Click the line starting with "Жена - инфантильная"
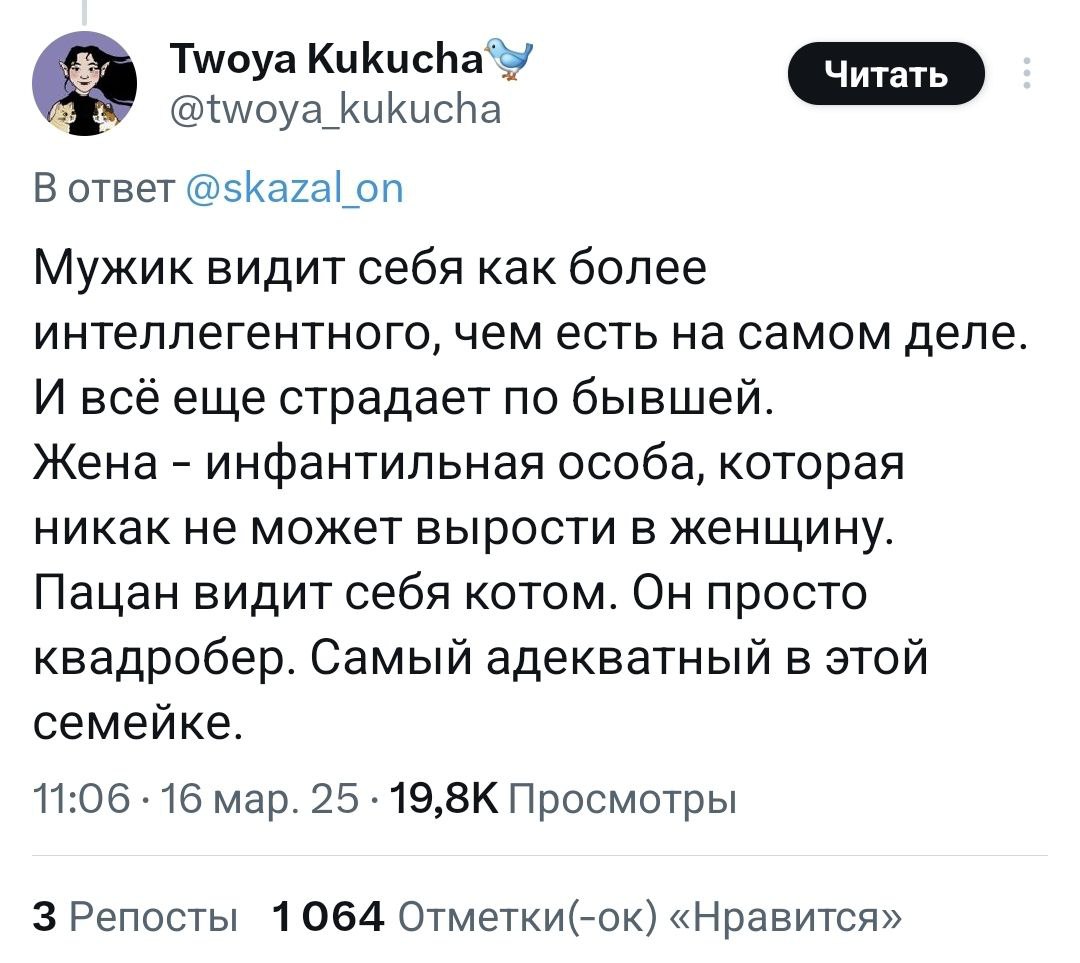Viewport: 1080px width, 963px height. click(x=468, y=462)
